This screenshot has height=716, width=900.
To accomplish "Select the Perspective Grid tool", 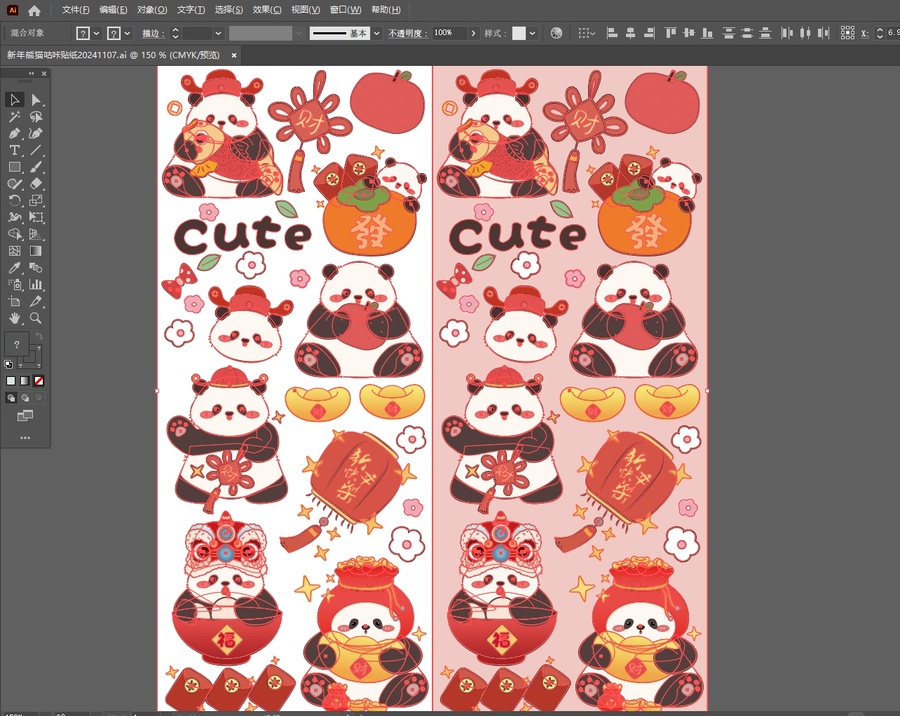I will pos(36,234).
